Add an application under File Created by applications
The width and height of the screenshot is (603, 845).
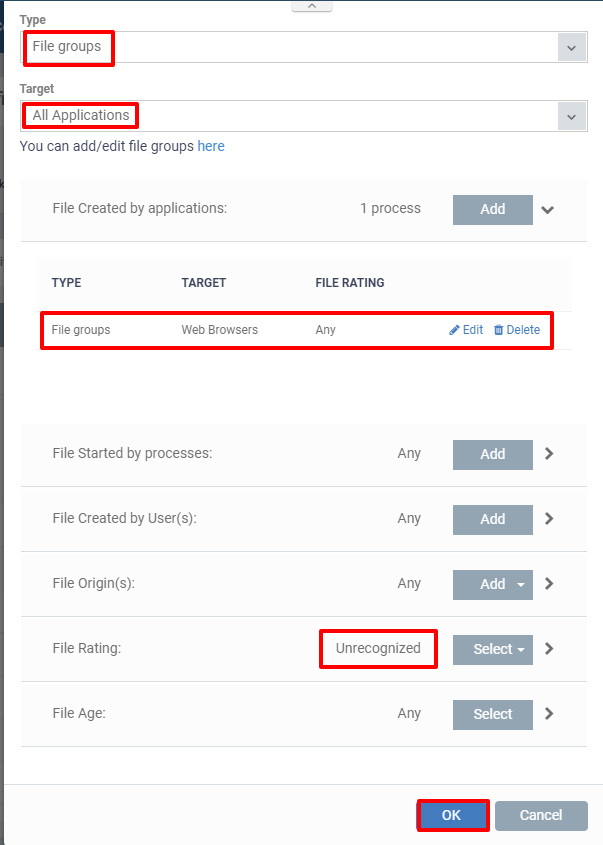click(x=493, y=210)
